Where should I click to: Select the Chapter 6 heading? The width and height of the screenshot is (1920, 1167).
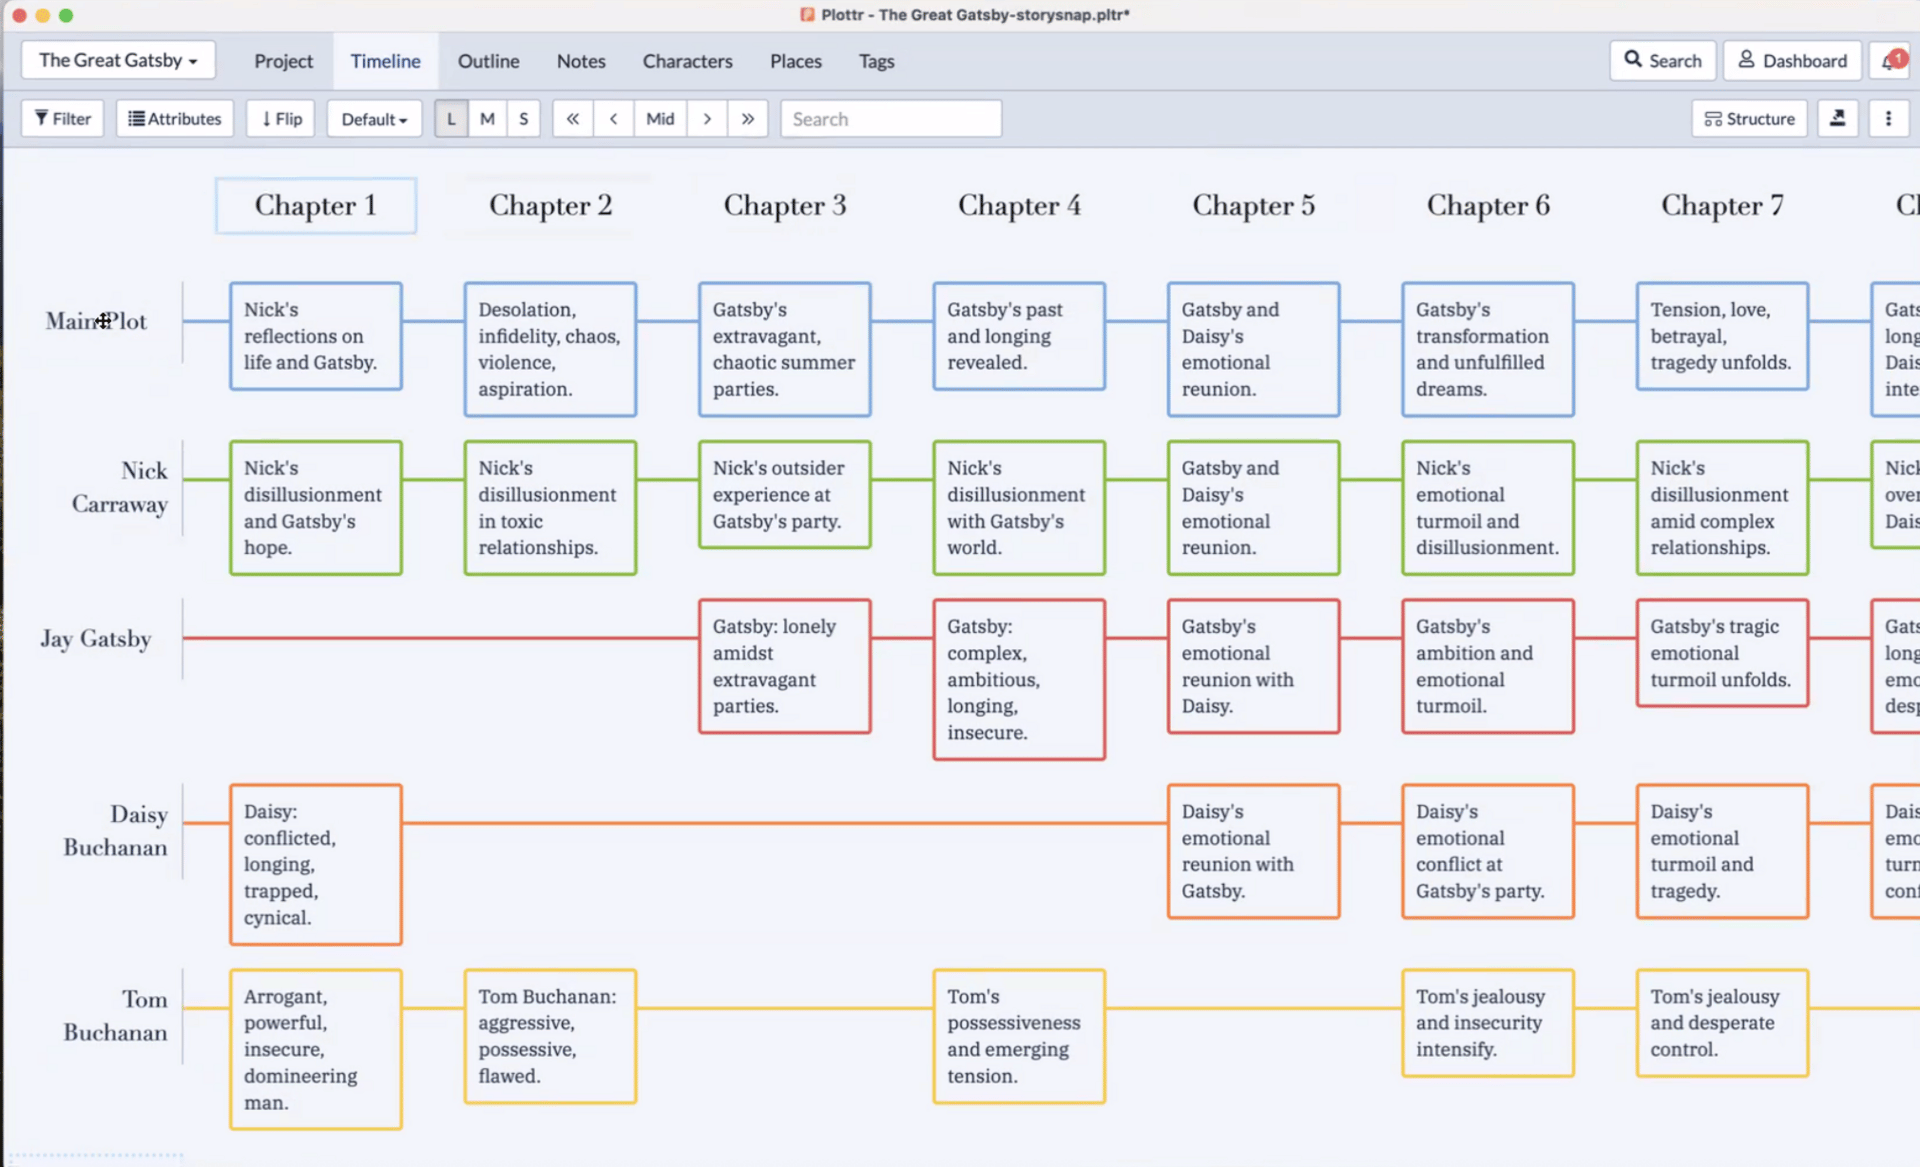click(1488, 205)
